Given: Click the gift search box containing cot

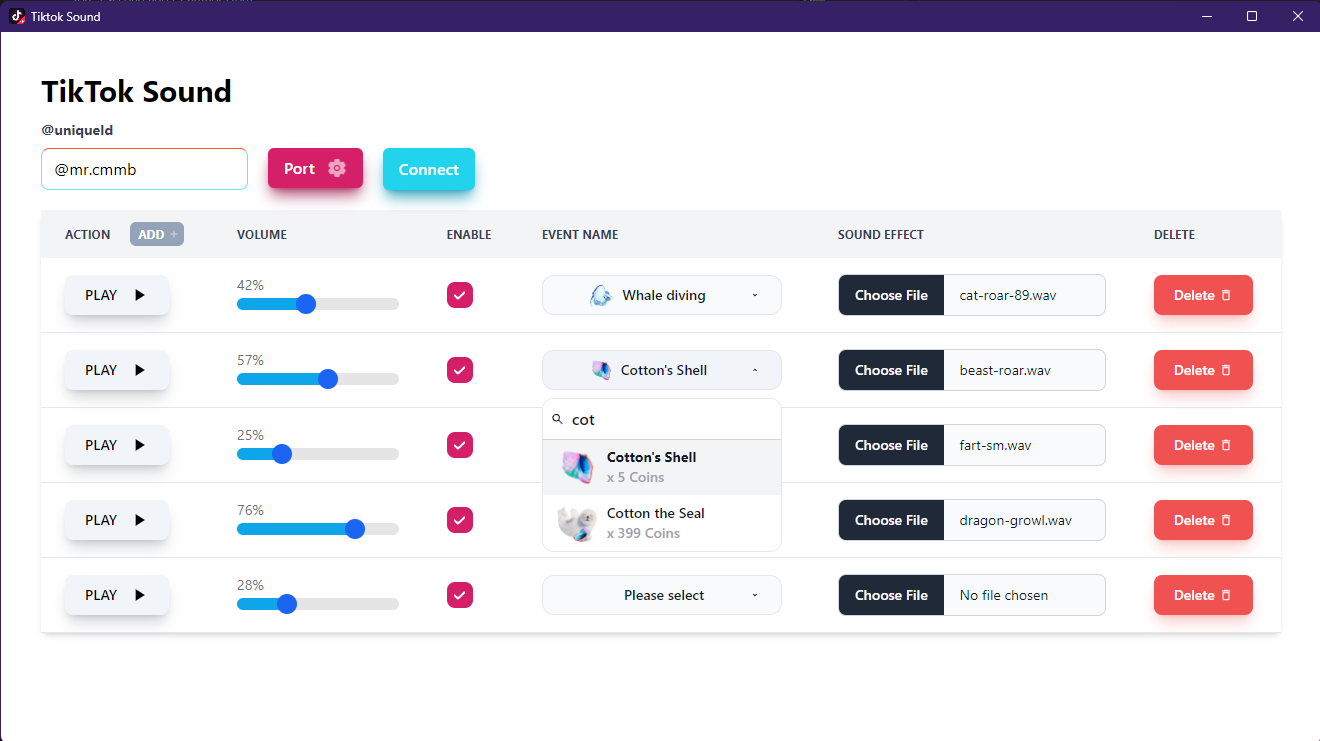Looking at the screenshot, I should pos(662,419).
